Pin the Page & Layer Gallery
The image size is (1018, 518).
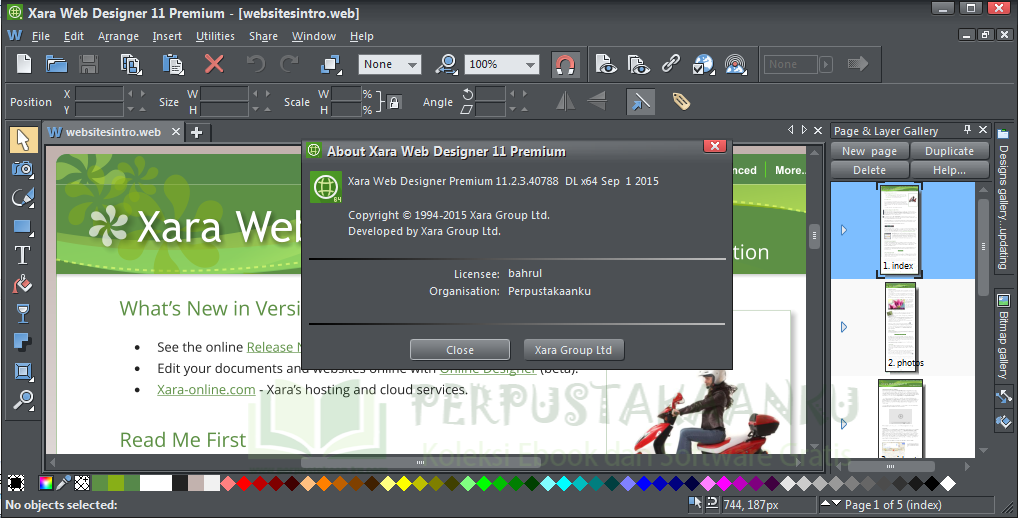click(967, 130)
